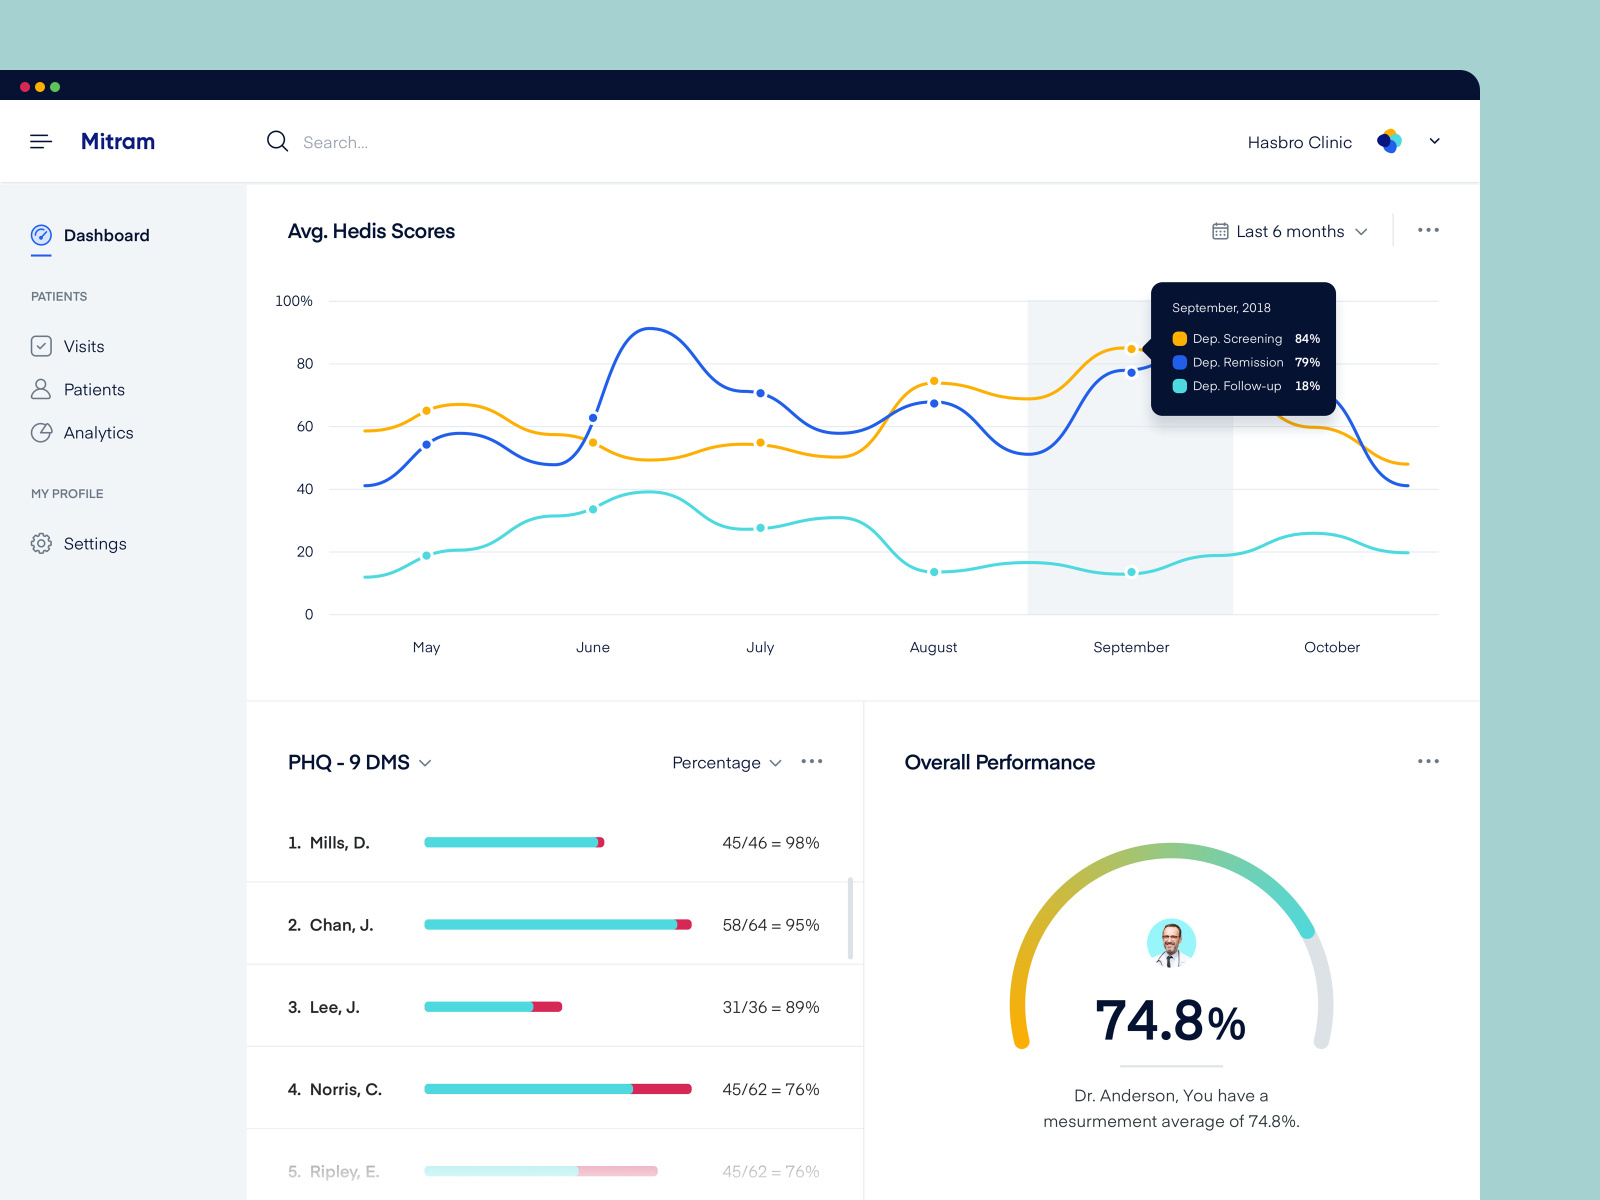The height and width of the screenshot is (1200, 1600).
Task: Select the Dashboard gauge icon
Action: [41, 235]
